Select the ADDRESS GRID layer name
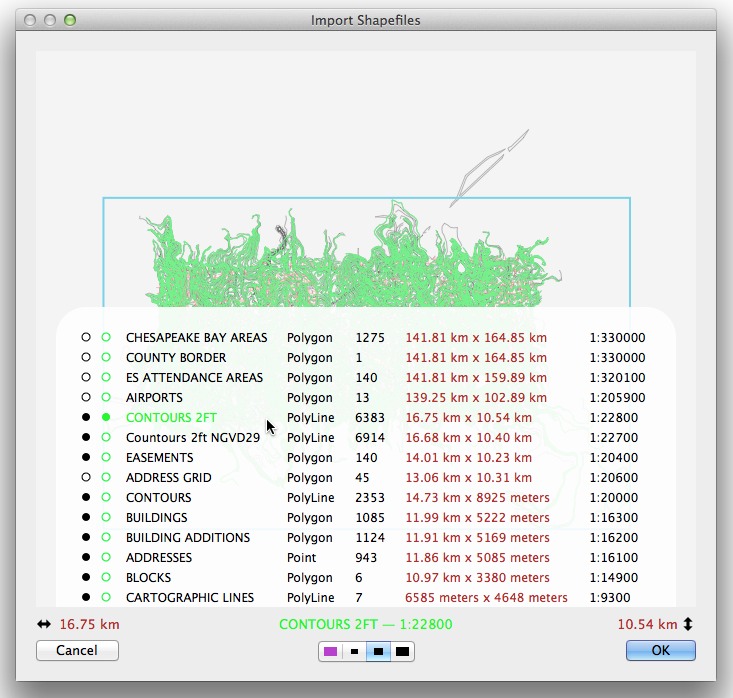This screenshot has height=698, width=733. [x=168, y=478]
